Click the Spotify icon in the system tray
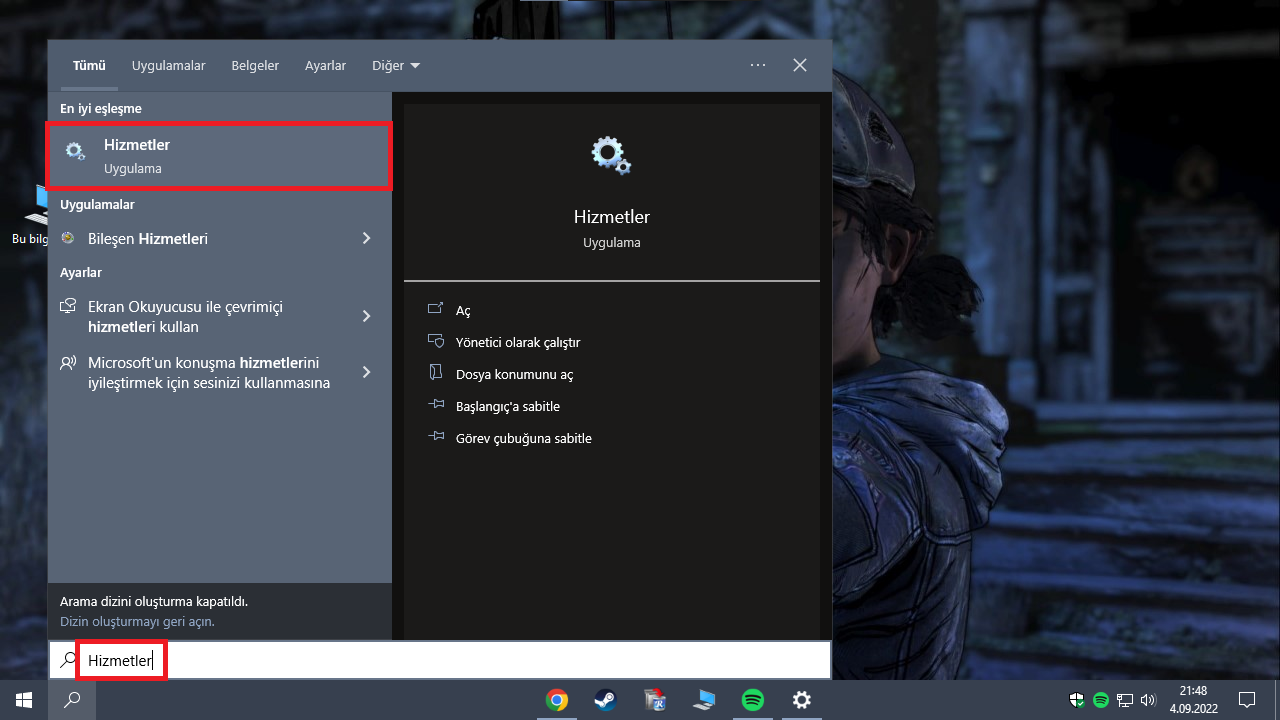 click(x=1101, y=700)
